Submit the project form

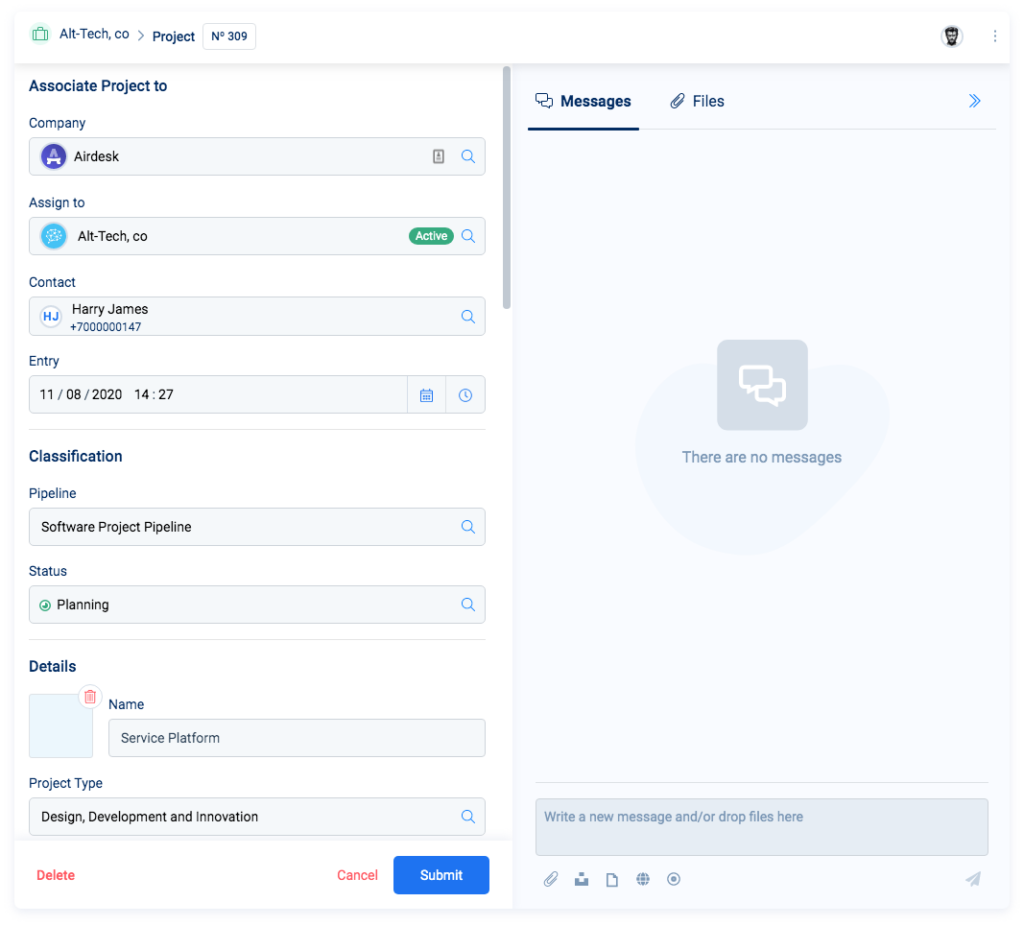click(441, 874)
